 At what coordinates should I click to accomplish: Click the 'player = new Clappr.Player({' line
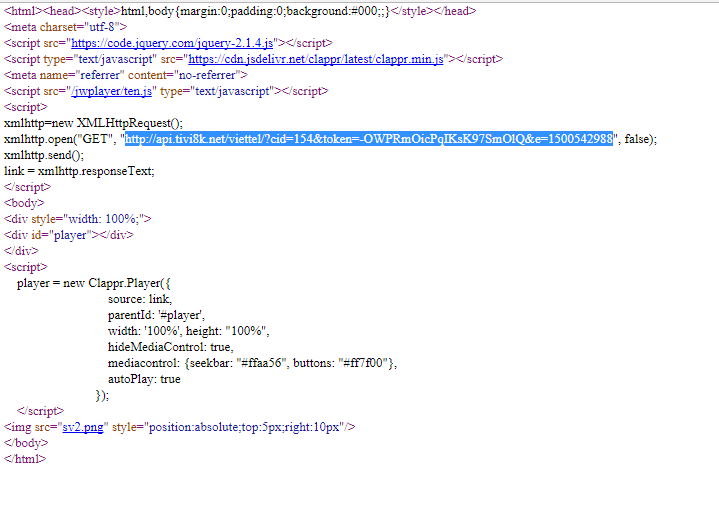[x=94, y=283]
